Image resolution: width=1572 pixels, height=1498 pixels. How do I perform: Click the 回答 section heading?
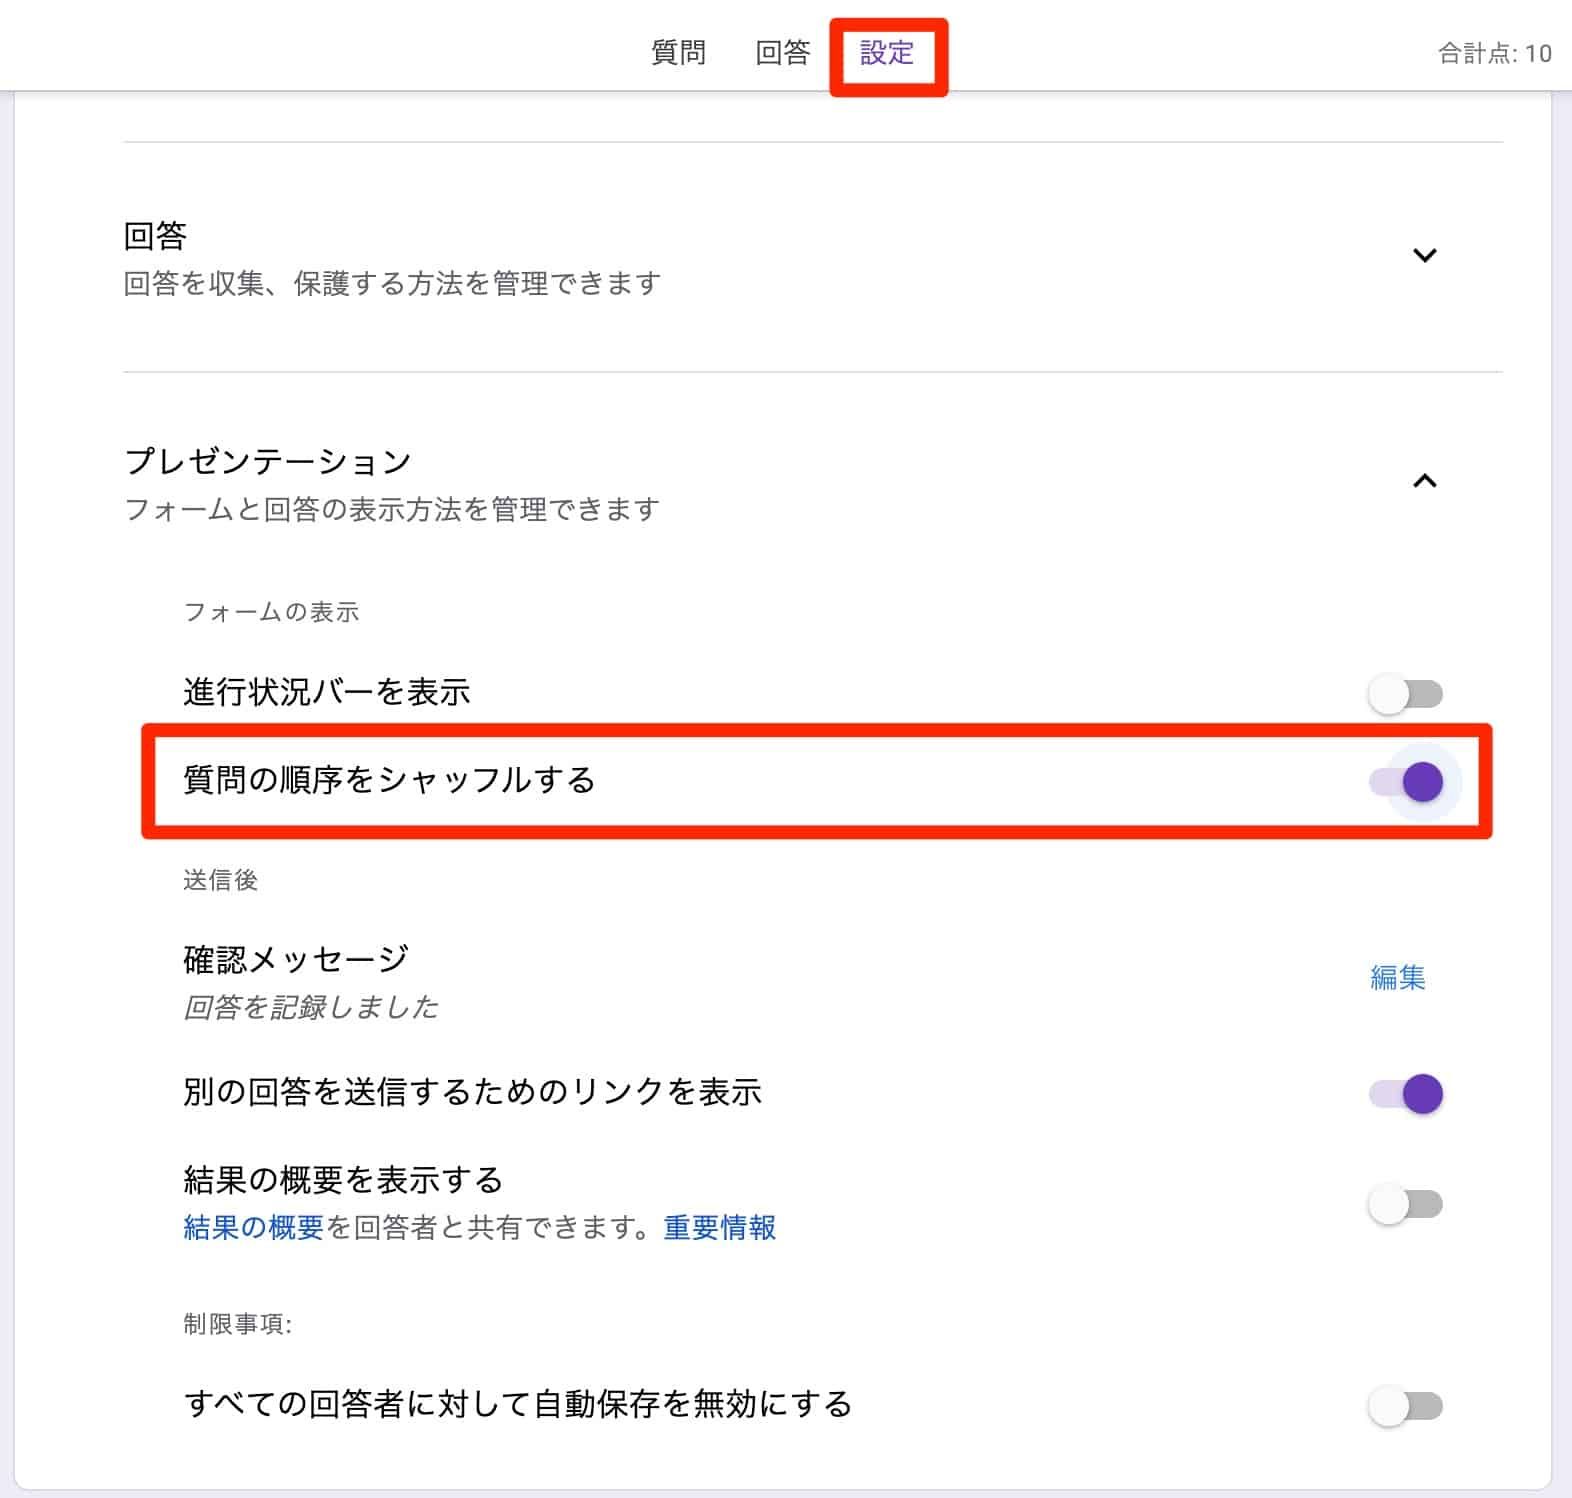tap(155, 236)
